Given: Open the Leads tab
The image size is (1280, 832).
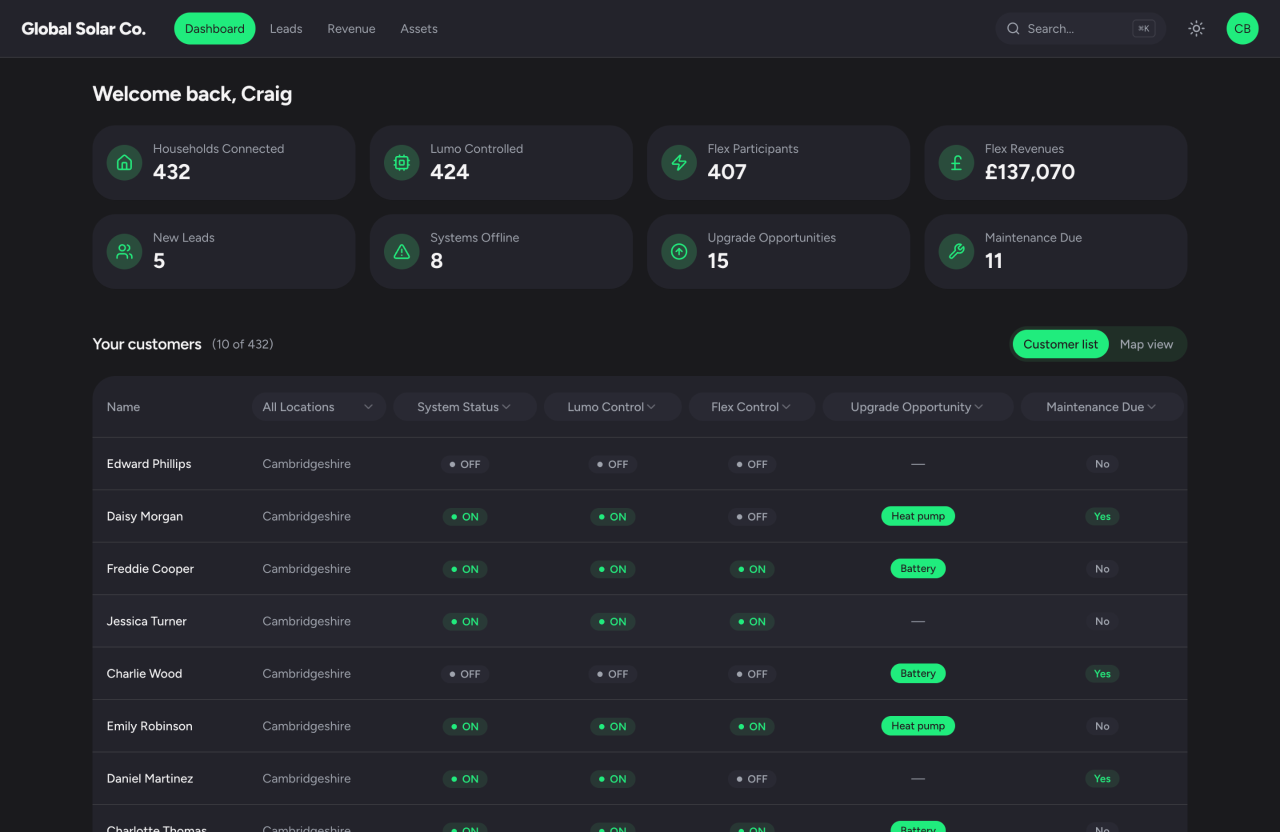Looking at the screenshot, I should point(286,29).
